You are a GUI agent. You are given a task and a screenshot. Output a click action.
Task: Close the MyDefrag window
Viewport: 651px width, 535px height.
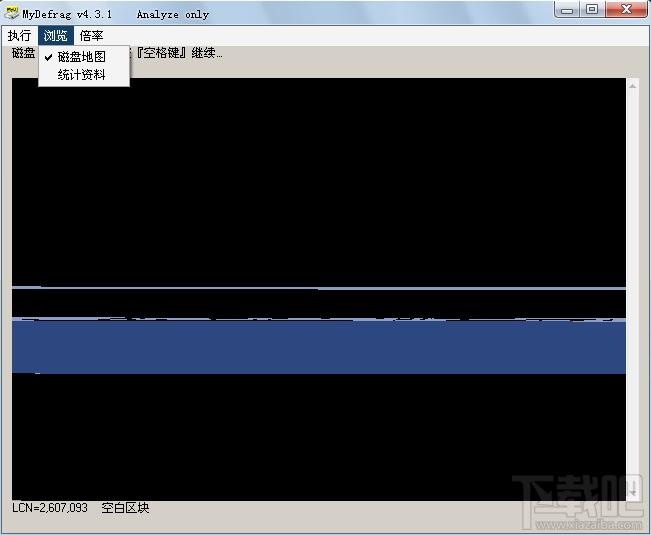(627, 9)
